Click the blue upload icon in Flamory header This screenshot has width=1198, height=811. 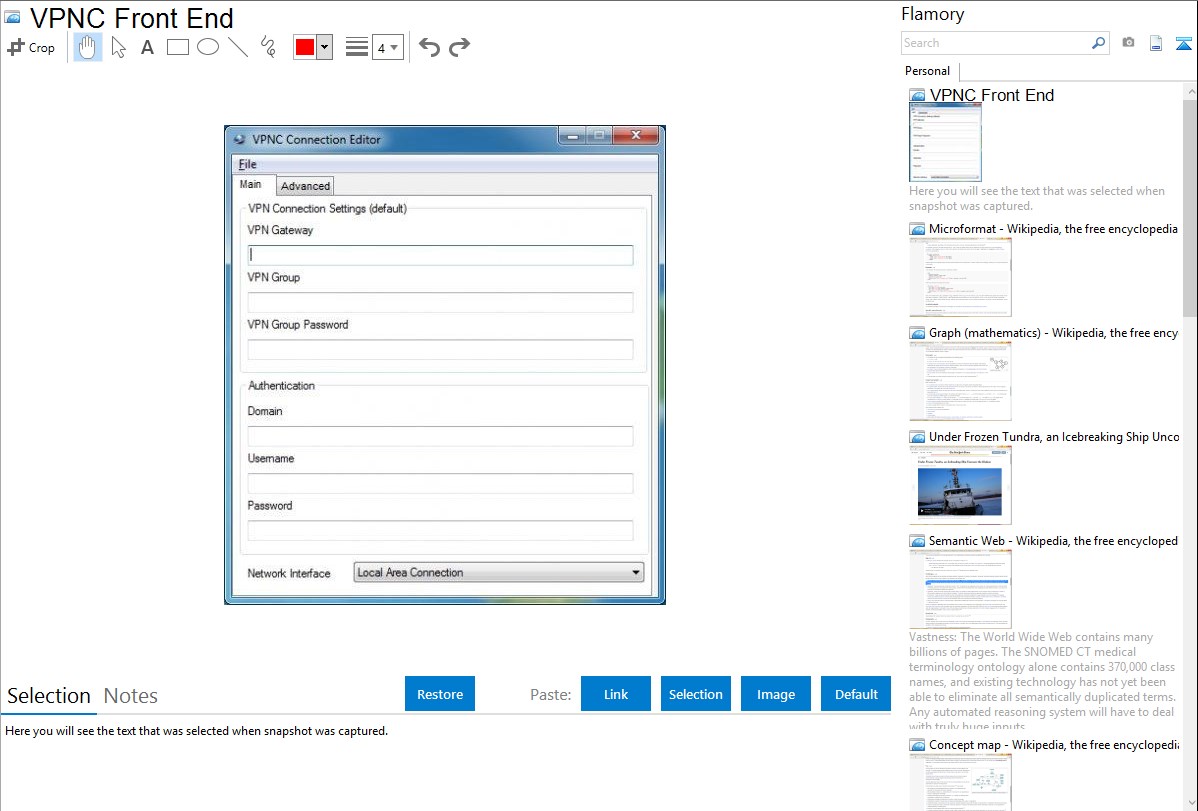point(1183,43)
